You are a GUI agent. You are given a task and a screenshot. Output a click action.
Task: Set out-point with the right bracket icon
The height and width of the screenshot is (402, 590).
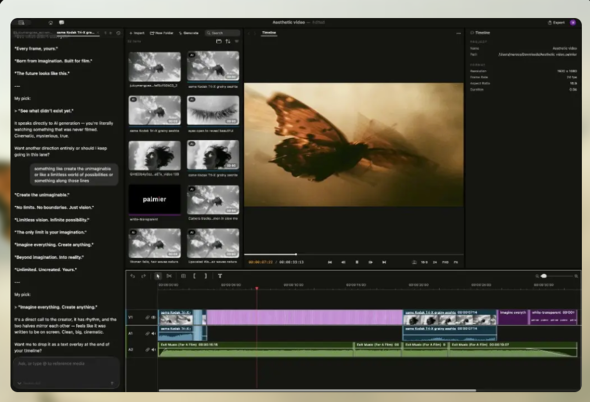click(x=205, y=276)
